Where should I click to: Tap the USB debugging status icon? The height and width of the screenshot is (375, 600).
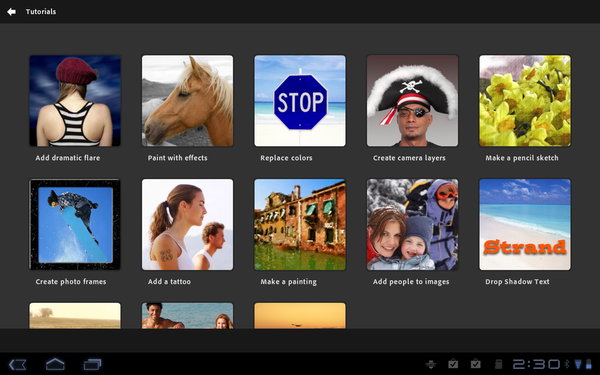(431, 364)
